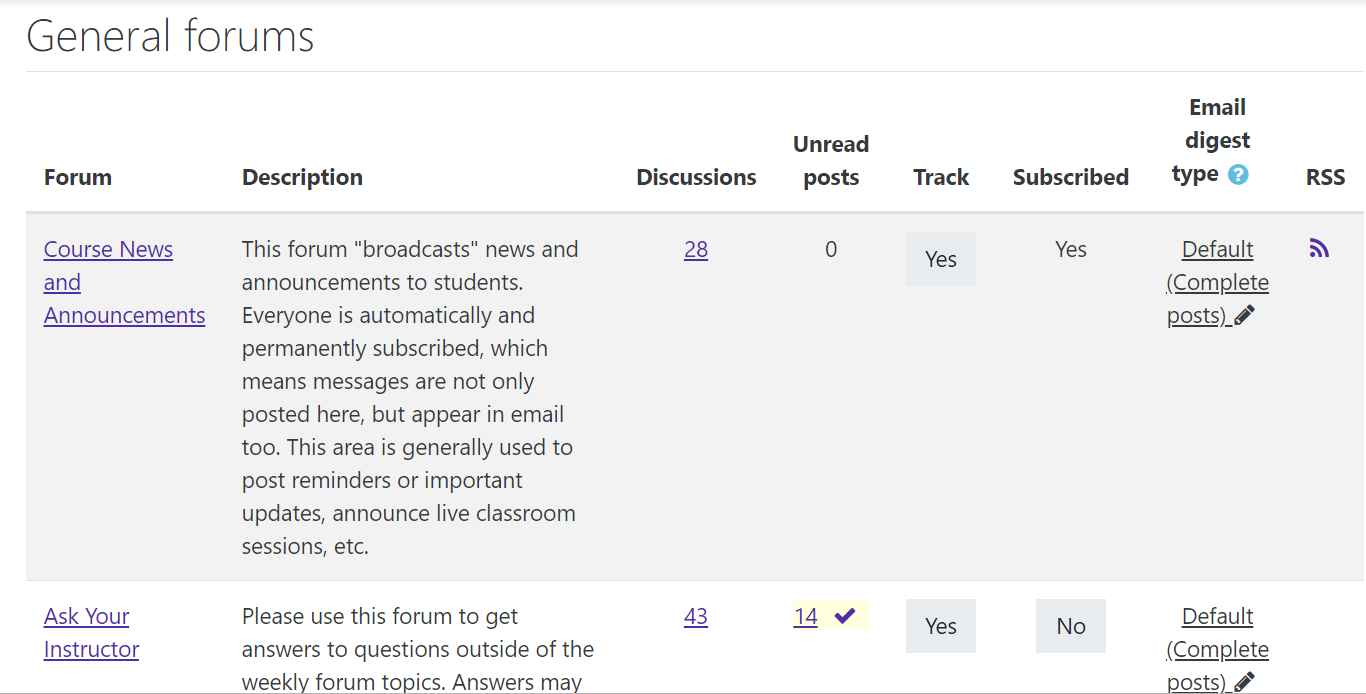Click the Forum column header
The height and width of the screenshot is (694, 1366).
click(78, 177)
